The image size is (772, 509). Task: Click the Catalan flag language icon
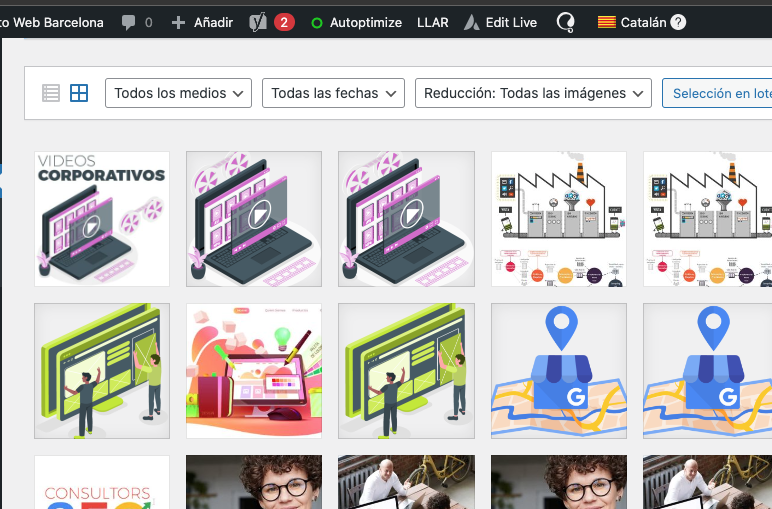(x=606, y=22)
